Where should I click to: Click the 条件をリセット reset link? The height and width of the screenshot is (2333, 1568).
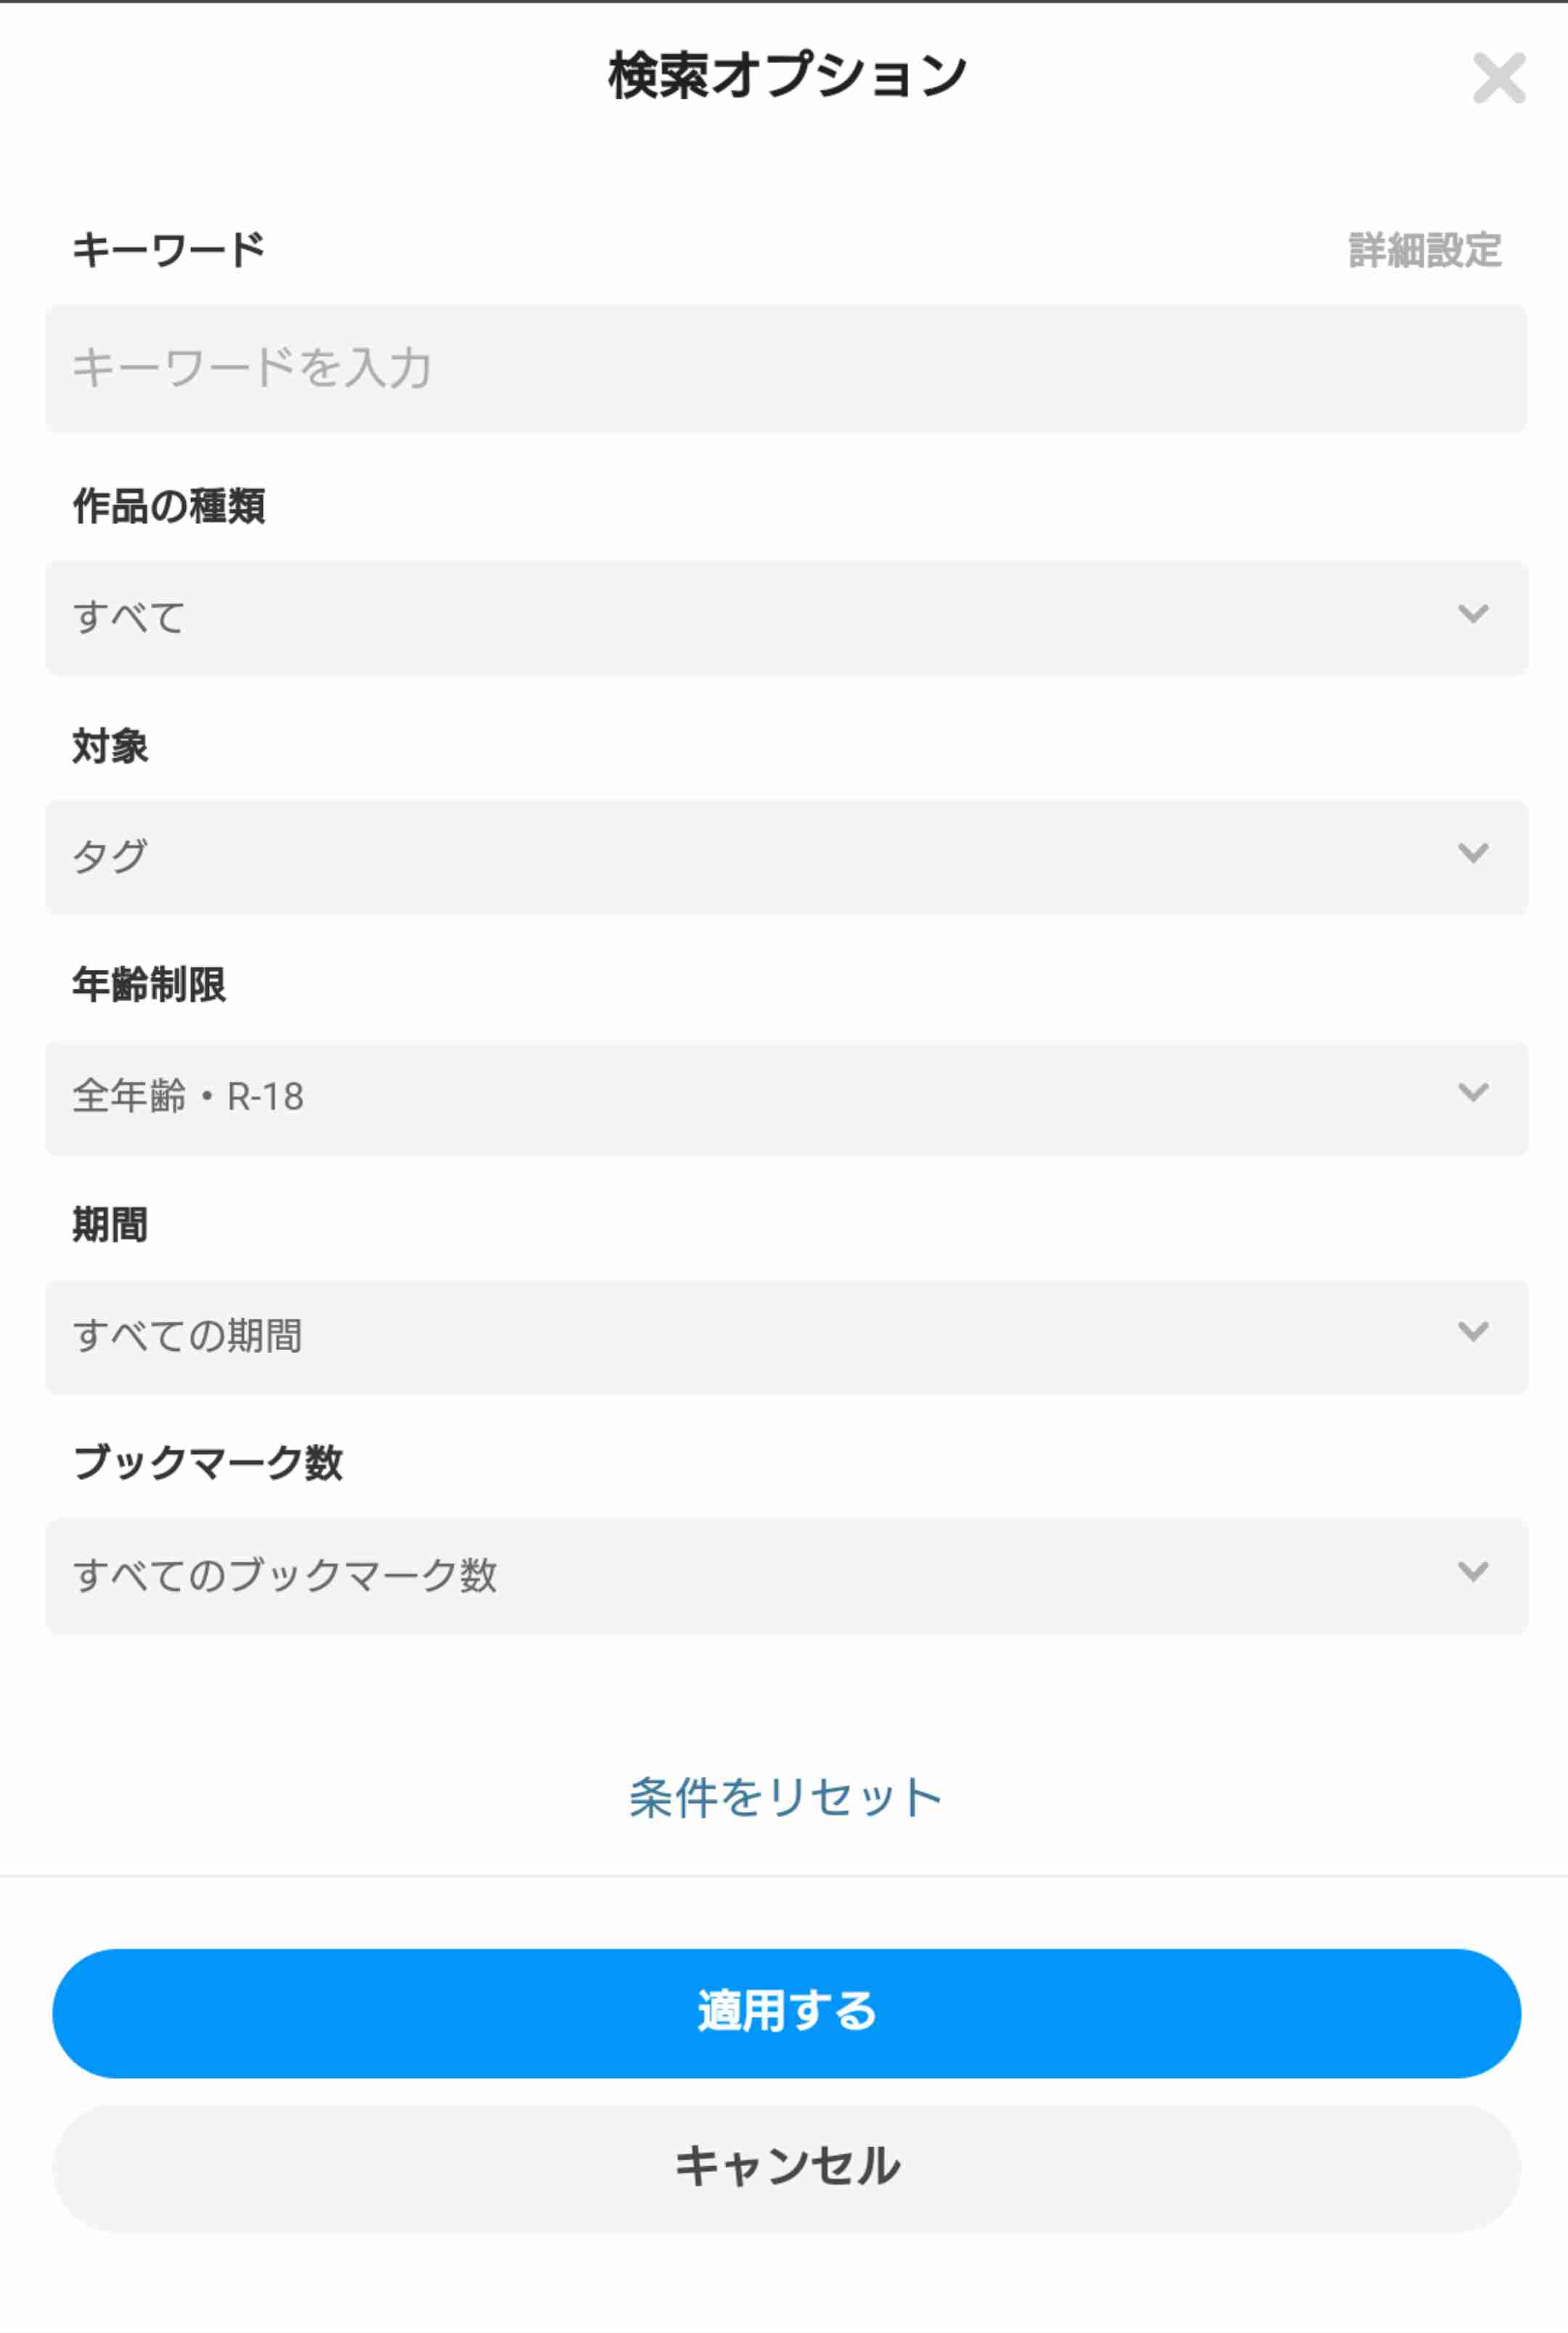(x=785, y=1797)
